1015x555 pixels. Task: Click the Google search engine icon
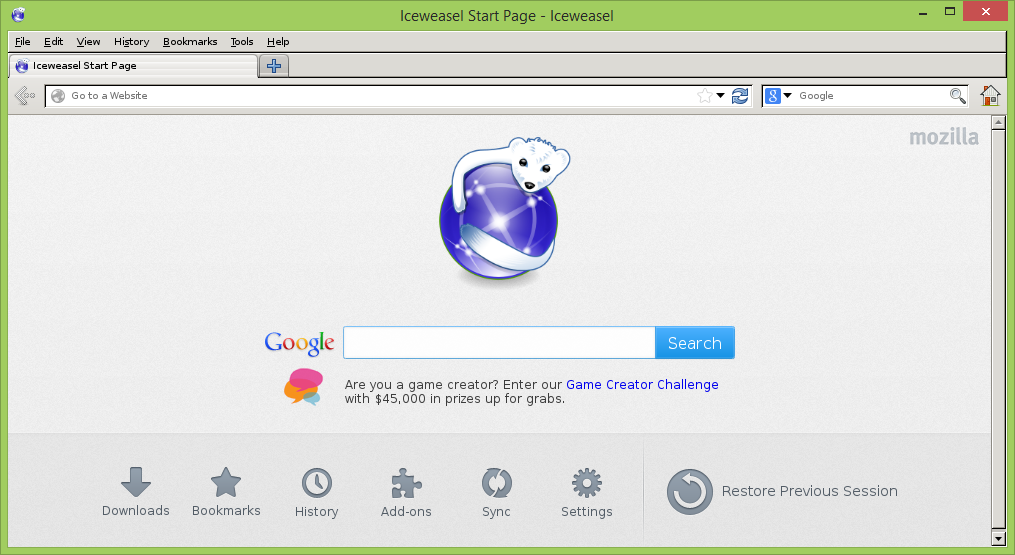[772, 96]
